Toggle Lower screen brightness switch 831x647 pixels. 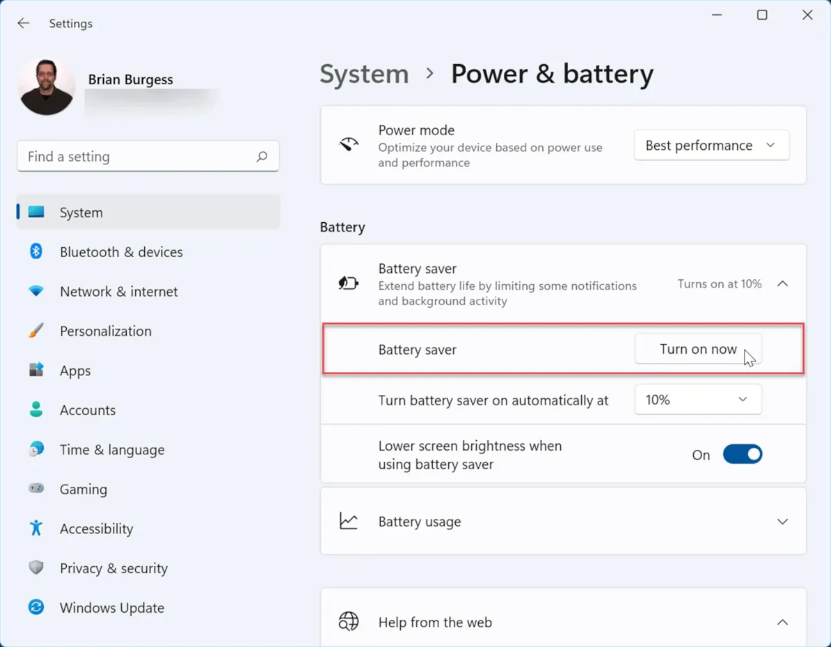(742, 454)
